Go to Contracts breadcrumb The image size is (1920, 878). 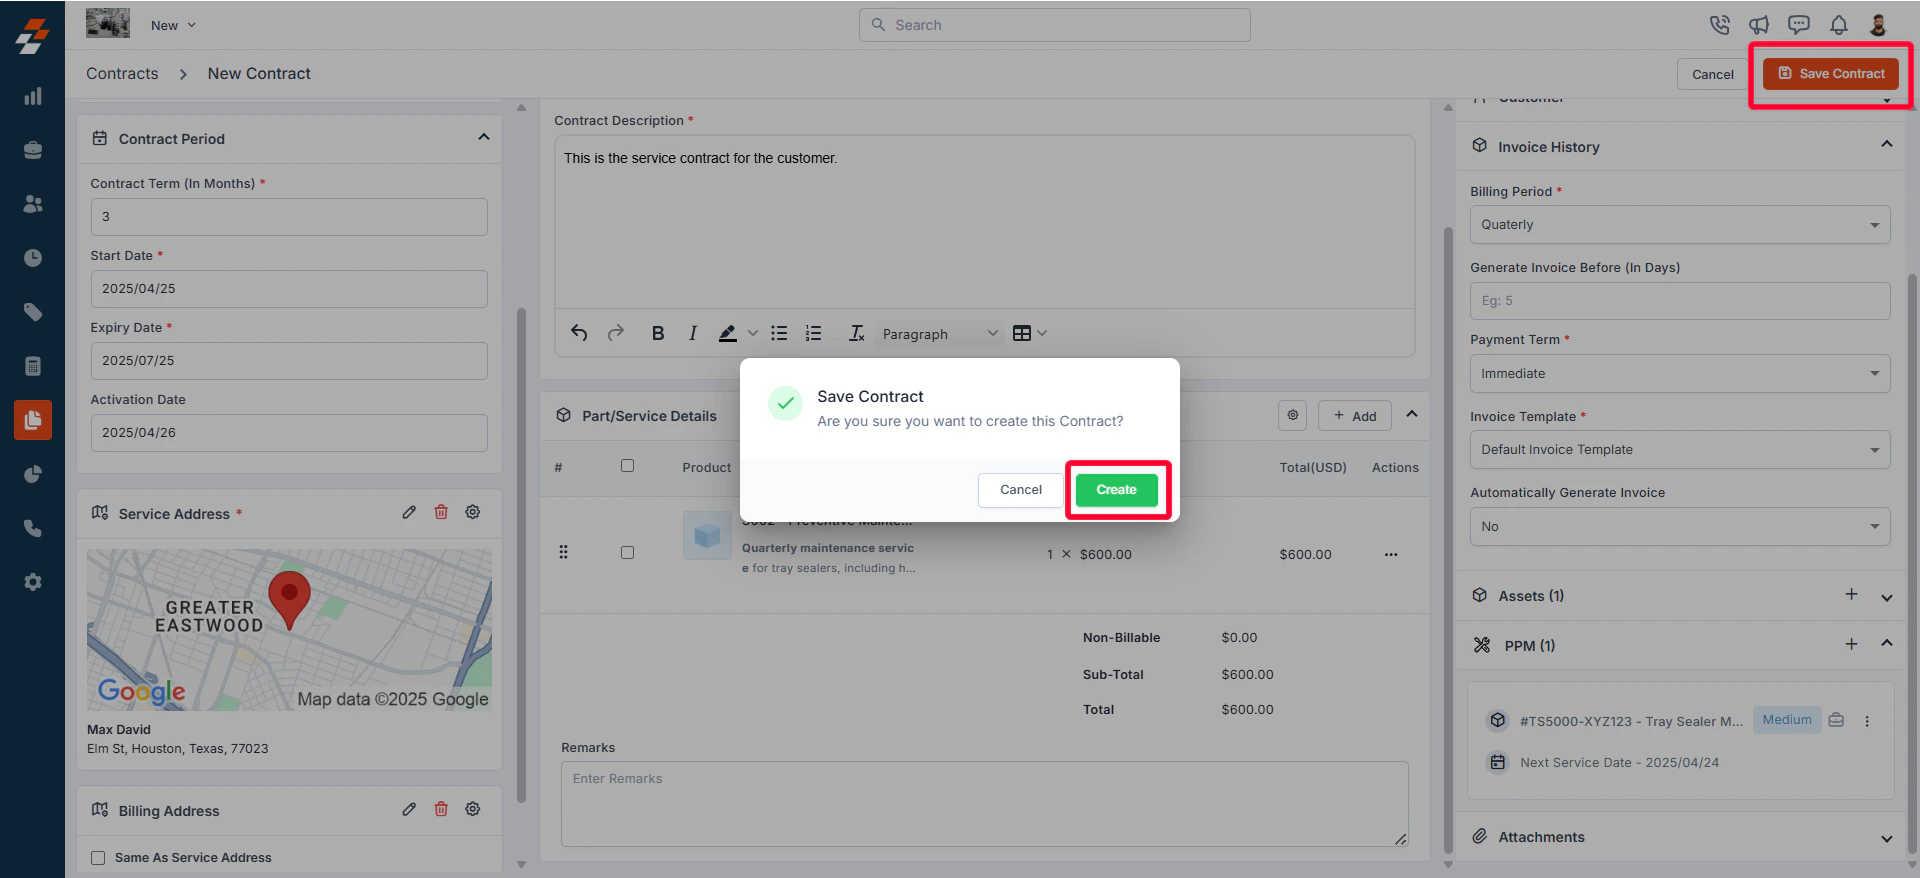click(x=122, y=74)
